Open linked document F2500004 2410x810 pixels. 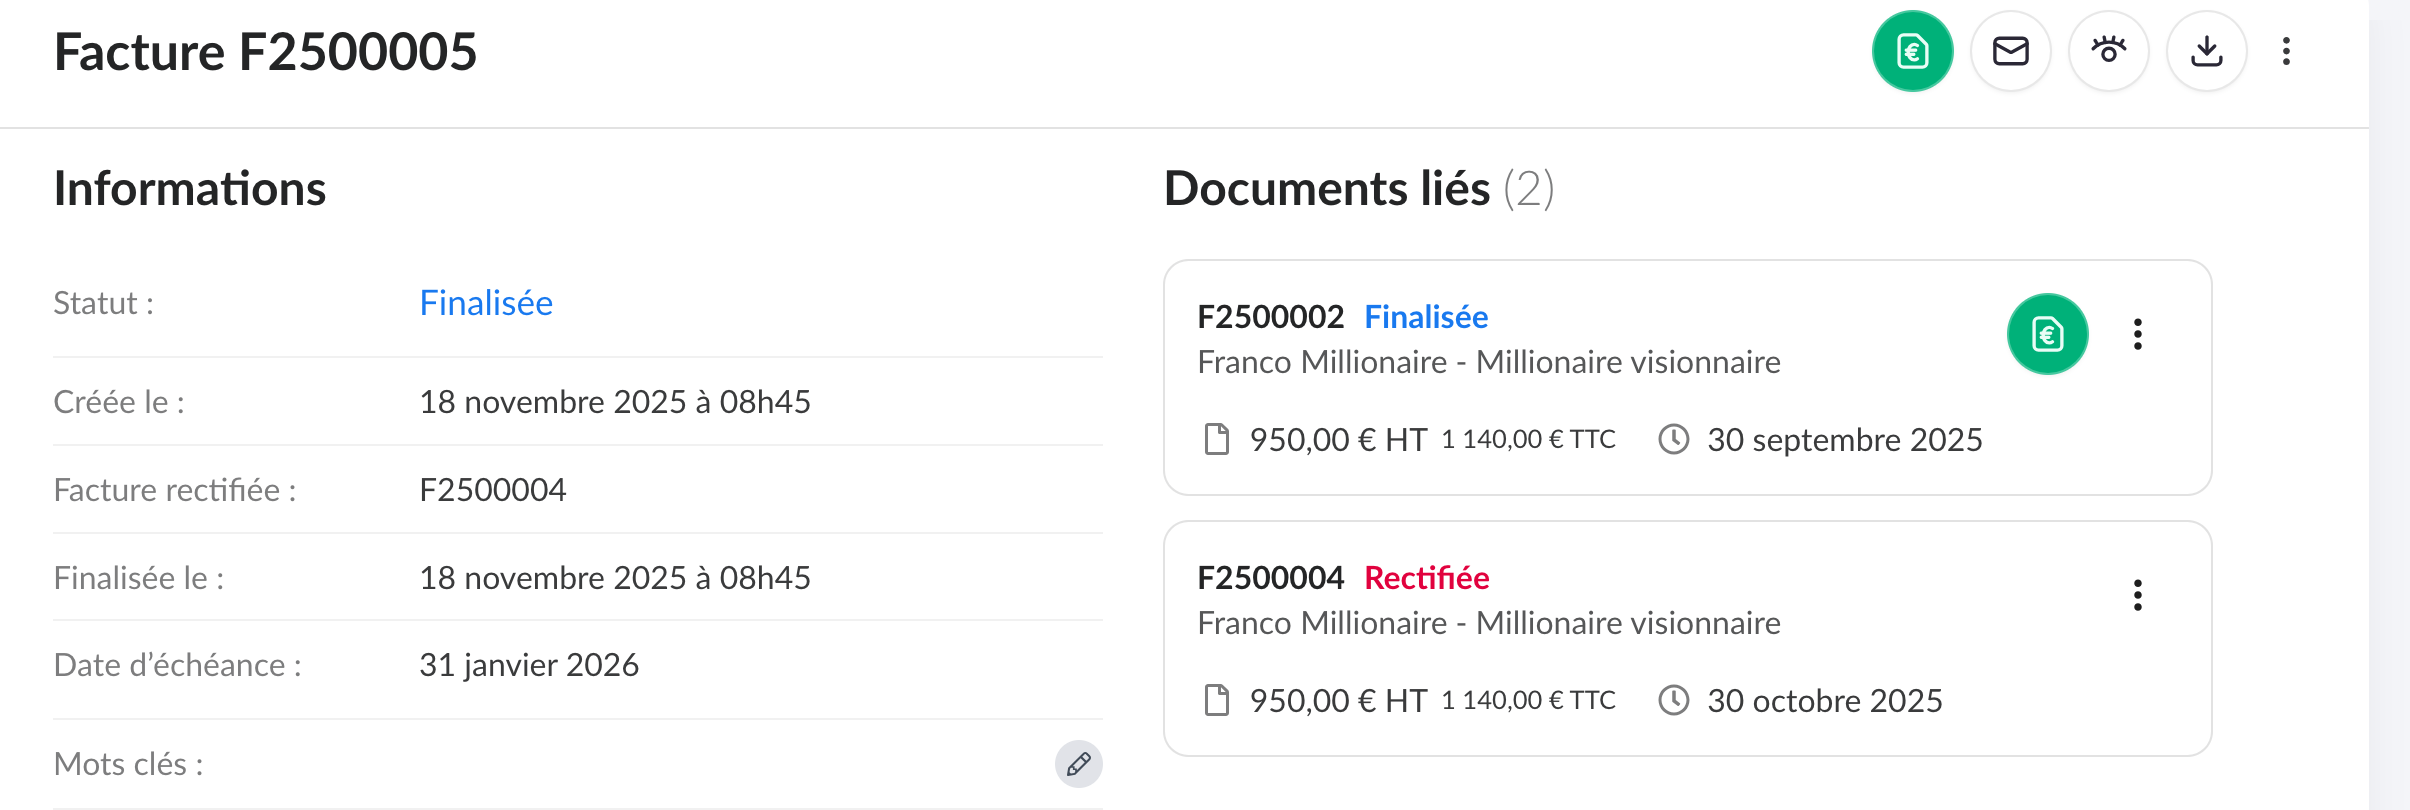click(x=1270, y=578)
